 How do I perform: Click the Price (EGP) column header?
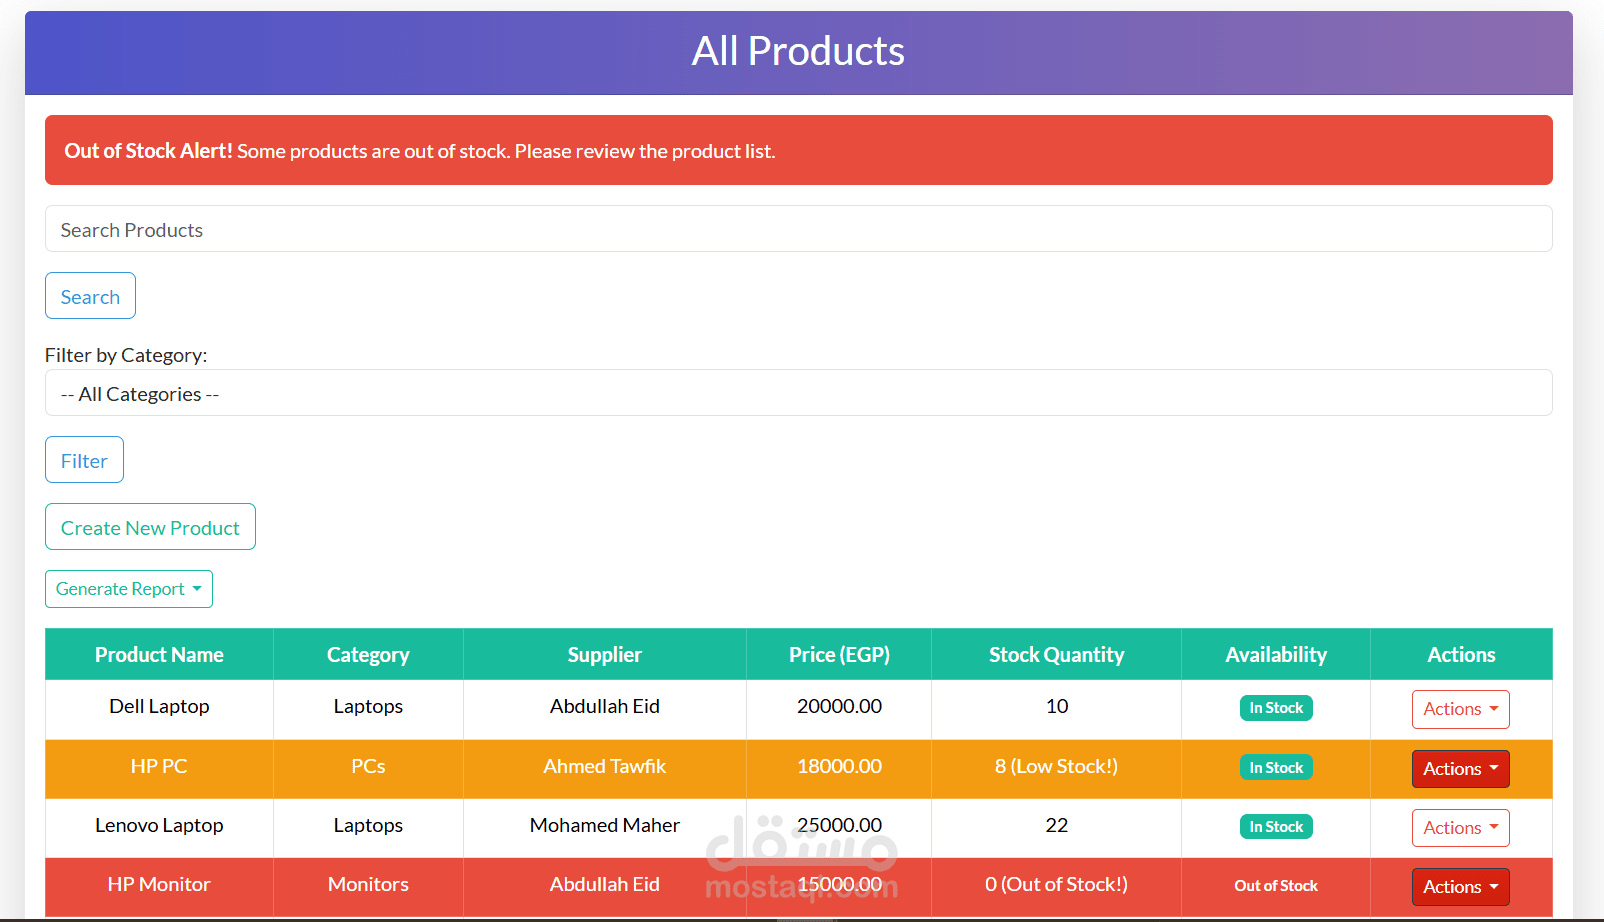839,655
